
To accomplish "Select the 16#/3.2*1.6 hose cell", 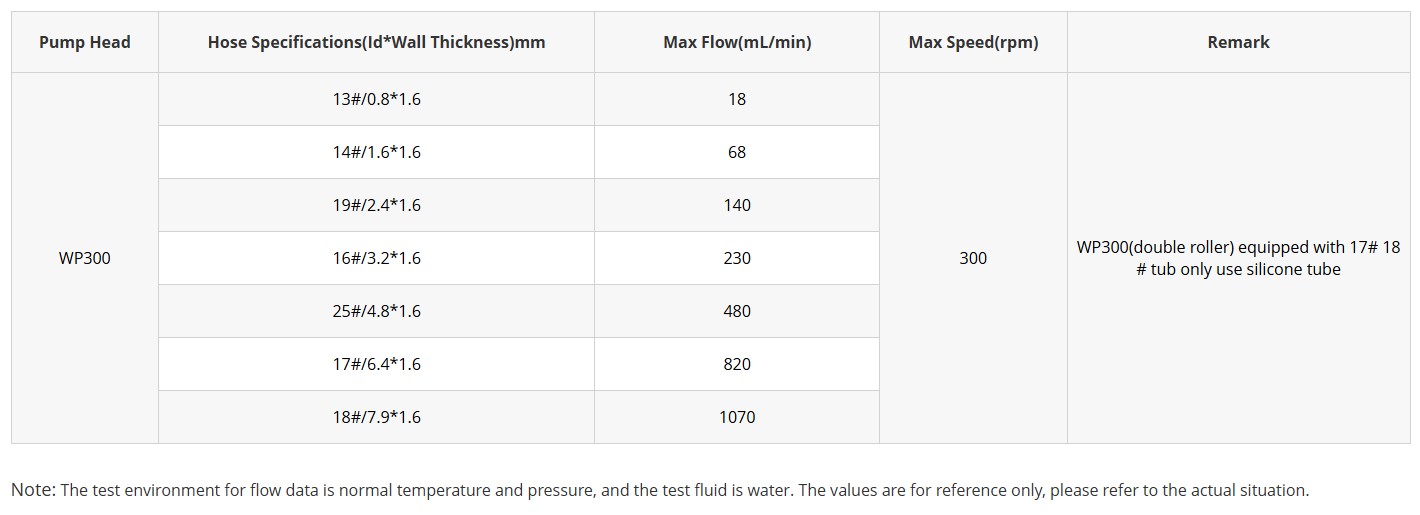I will [x=376, y=258].
